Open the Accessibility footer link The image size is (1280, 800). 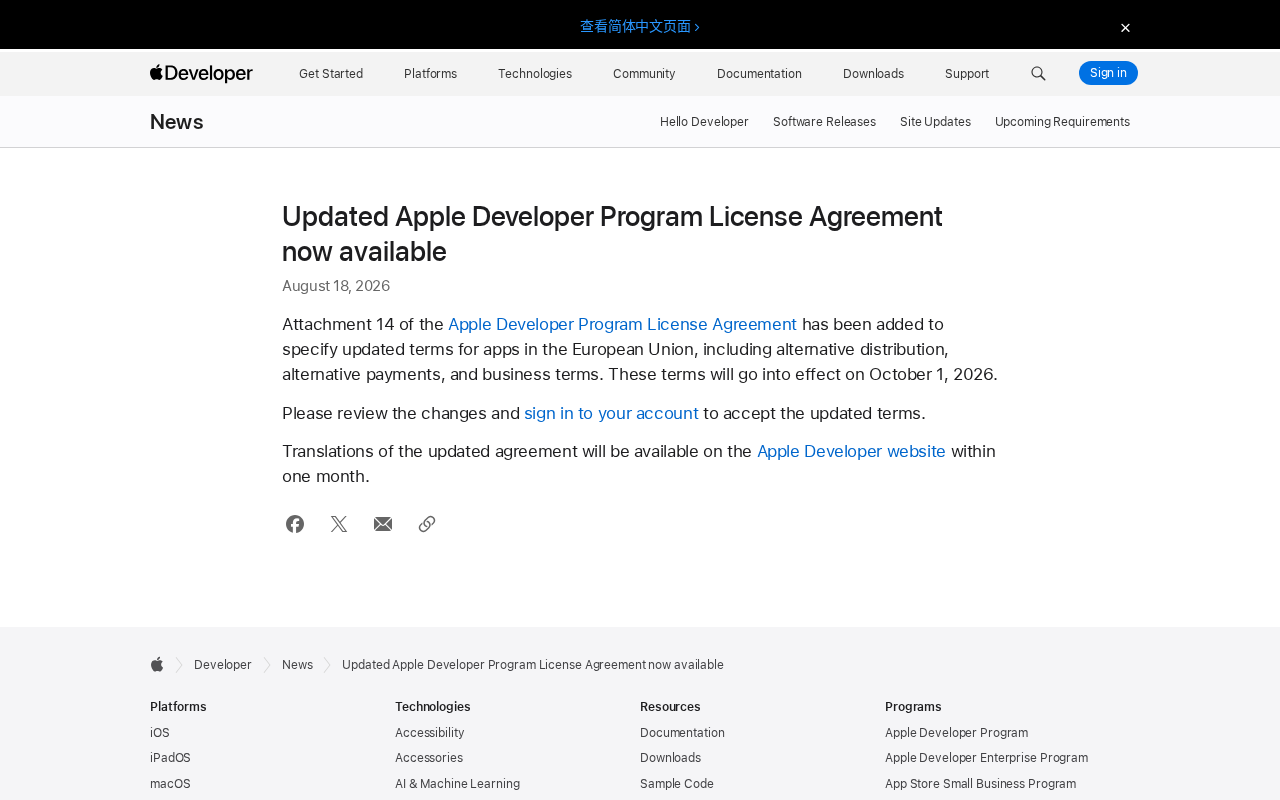click(430, 733)
